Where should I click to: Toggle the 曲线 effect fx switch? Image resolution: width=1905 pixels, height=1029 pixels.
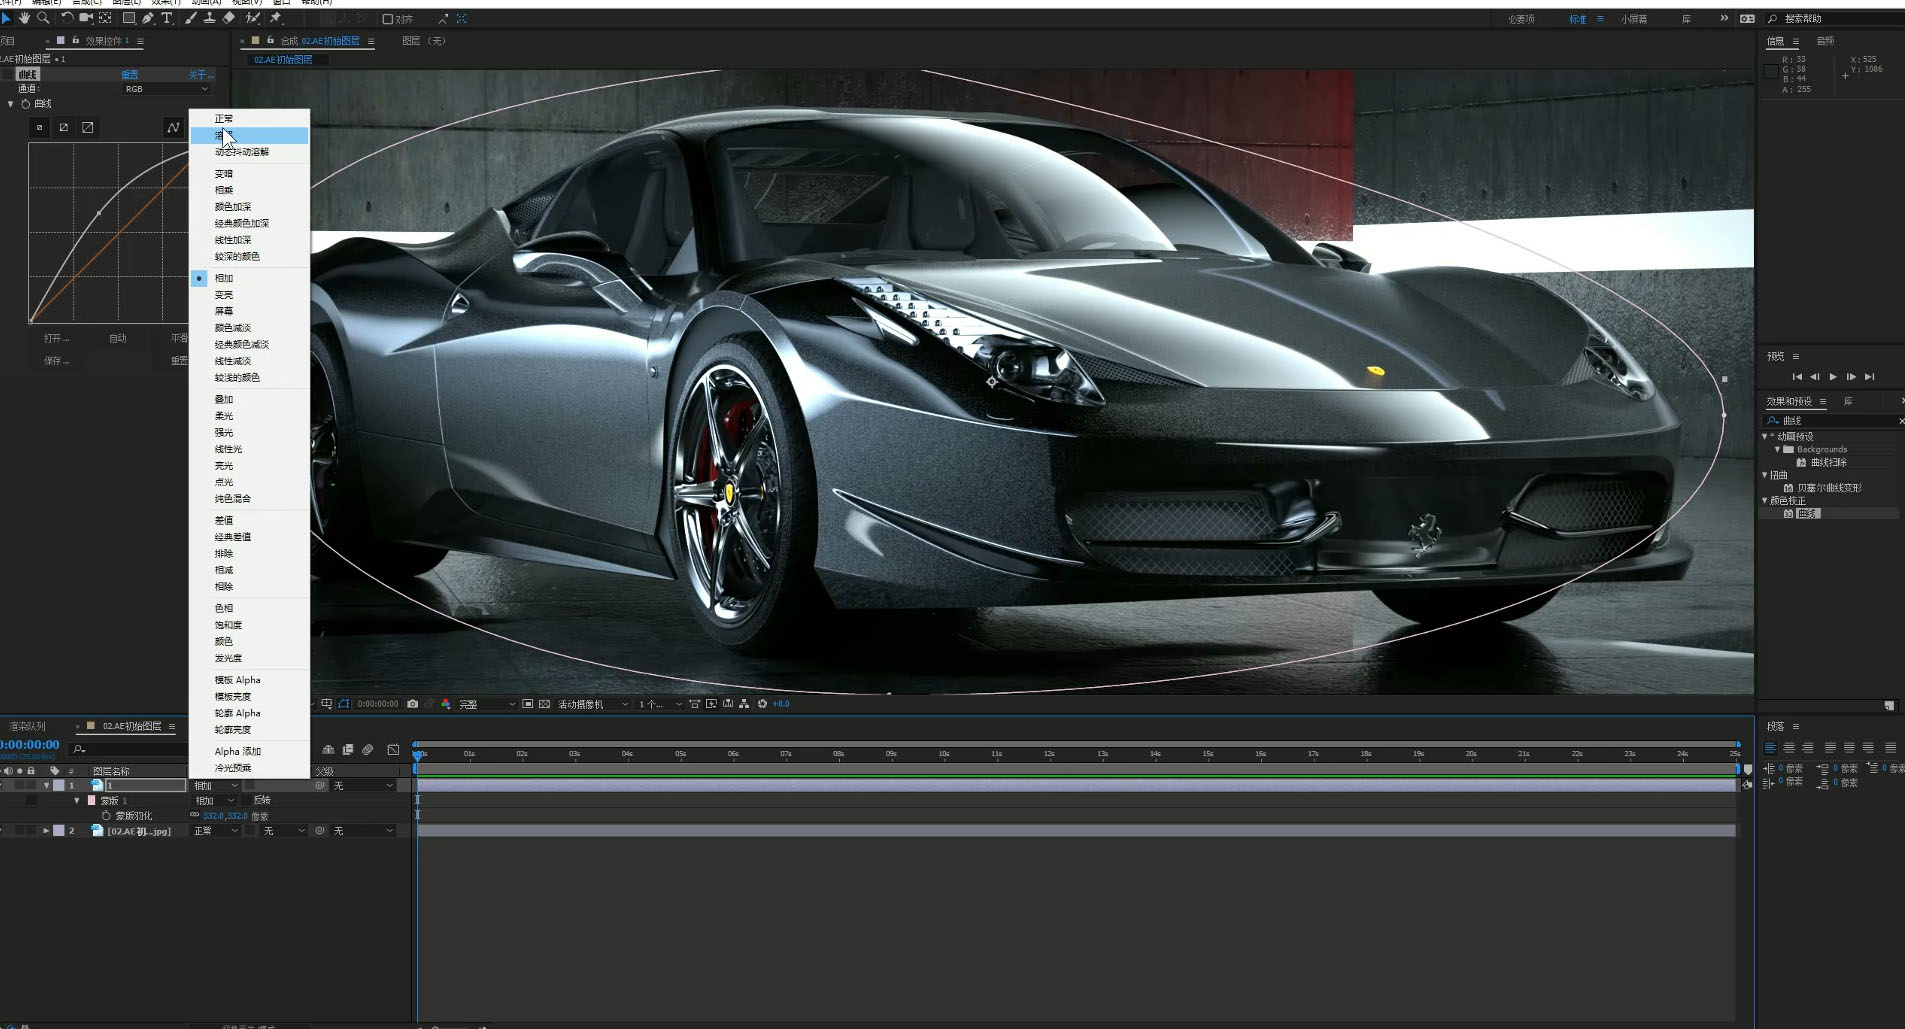tap(8, 74)
